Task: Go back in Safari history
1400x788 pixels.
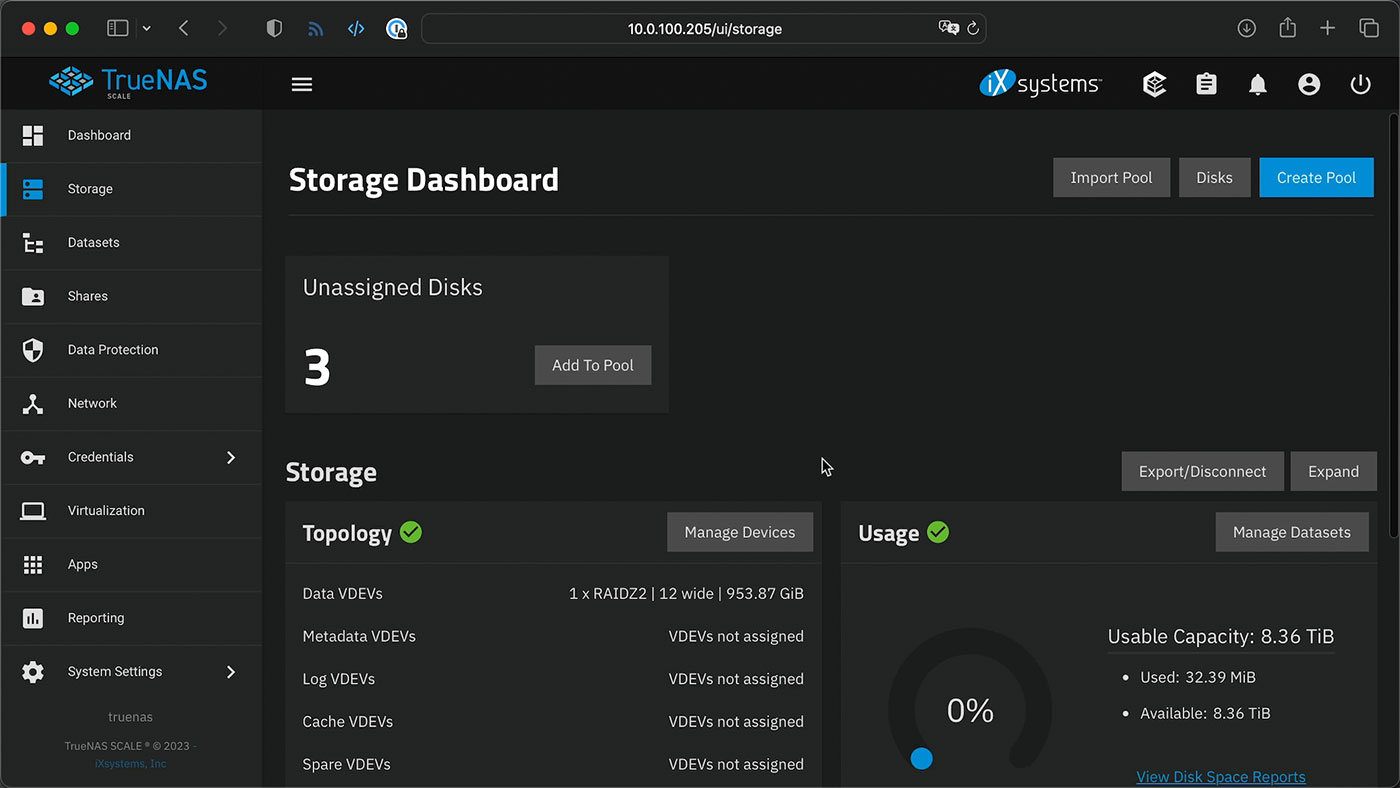Action: pyautogui.click(x=183, y=28)
